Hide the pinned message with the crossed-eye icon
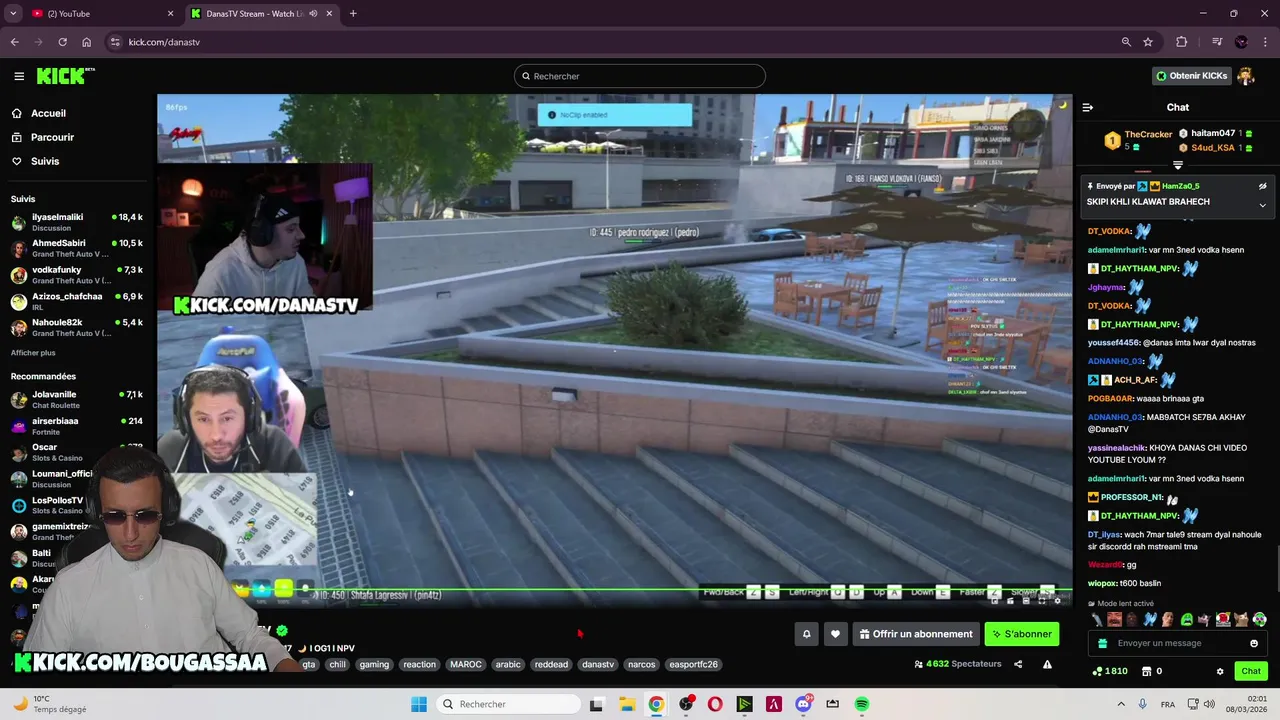The height and width of the screenshot is (720, 1280). (1262, 186)
